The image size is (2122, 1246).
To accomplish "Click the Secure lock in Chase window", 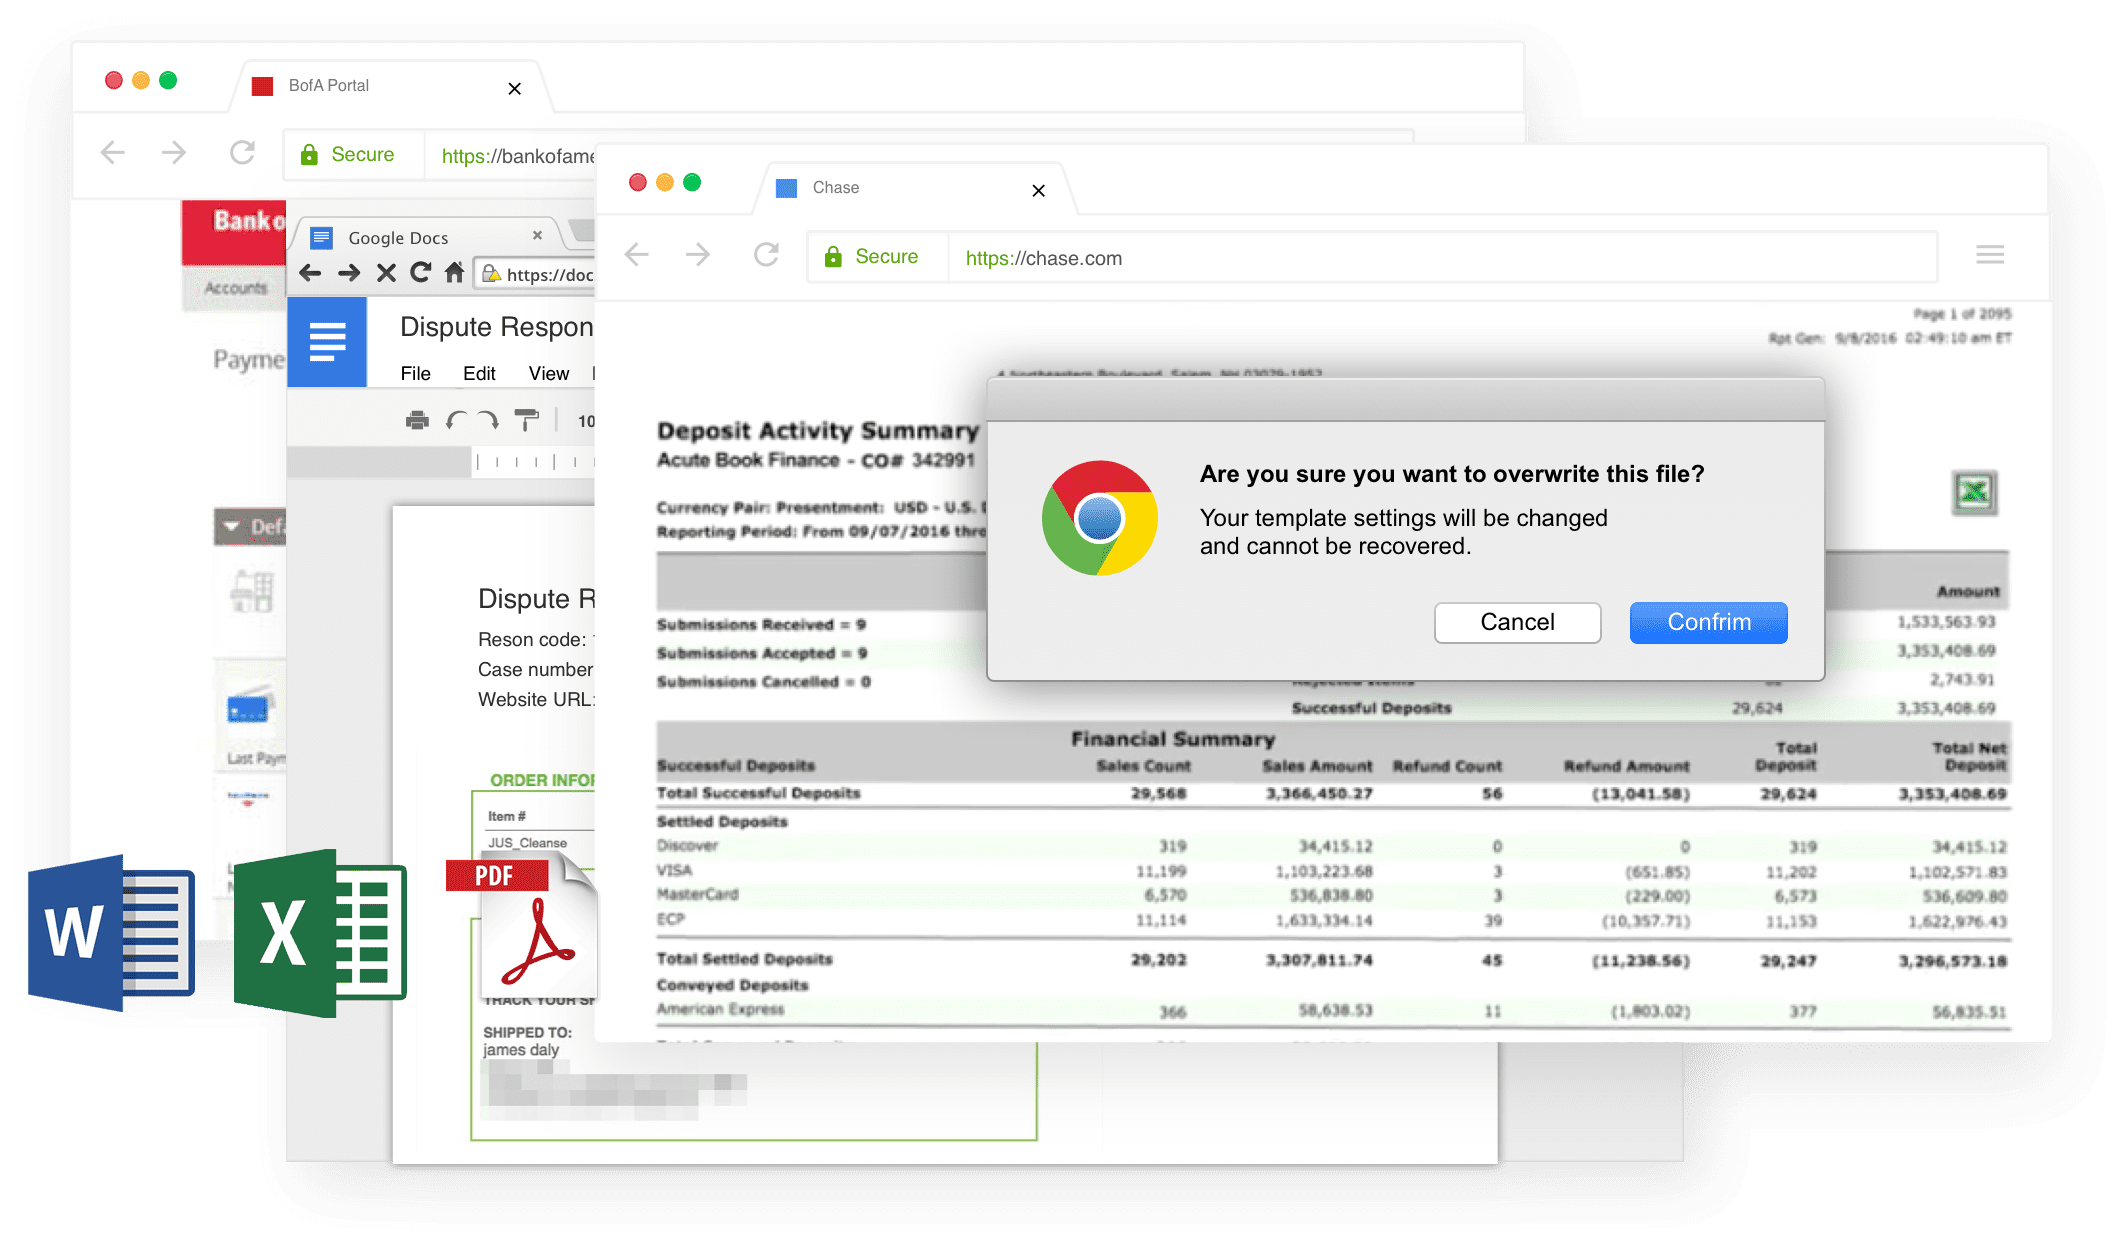I will 870,257.
